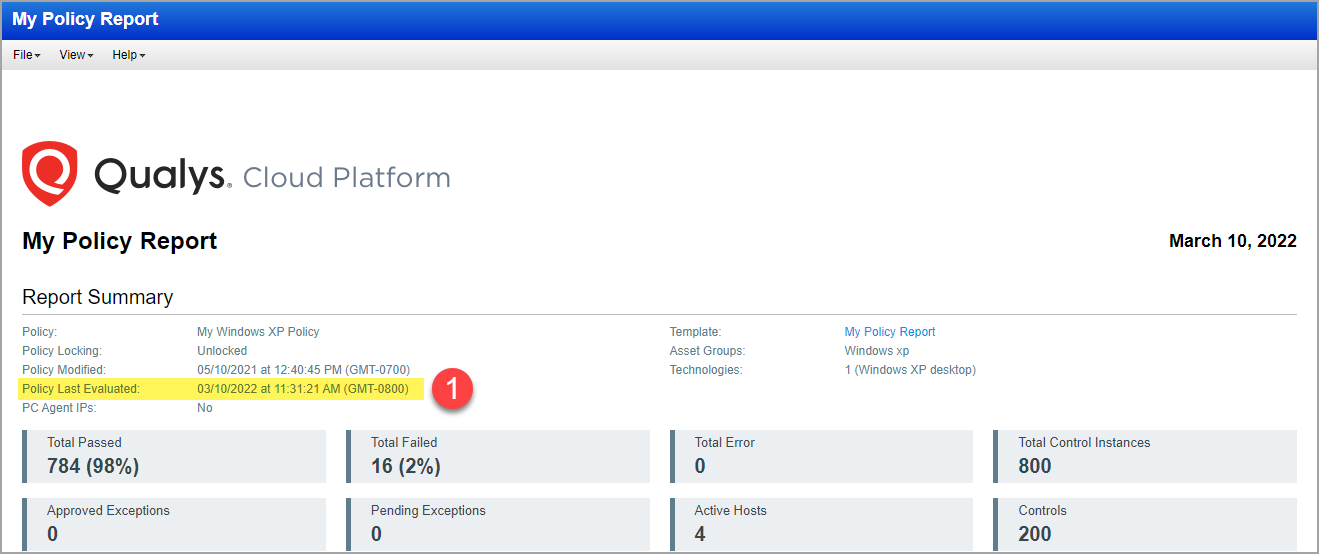Click the Policy Locking label
This screenshot has width=1319, height=554.
click(62, 351)
